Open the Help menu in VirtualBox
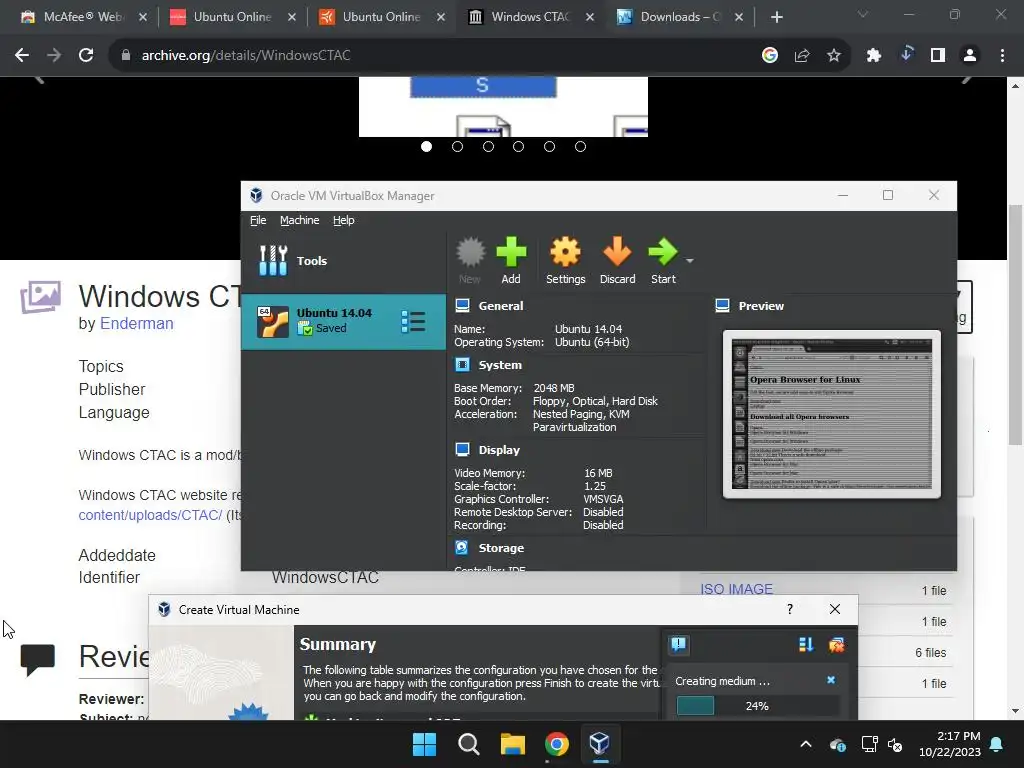 (x=344, y=220)
